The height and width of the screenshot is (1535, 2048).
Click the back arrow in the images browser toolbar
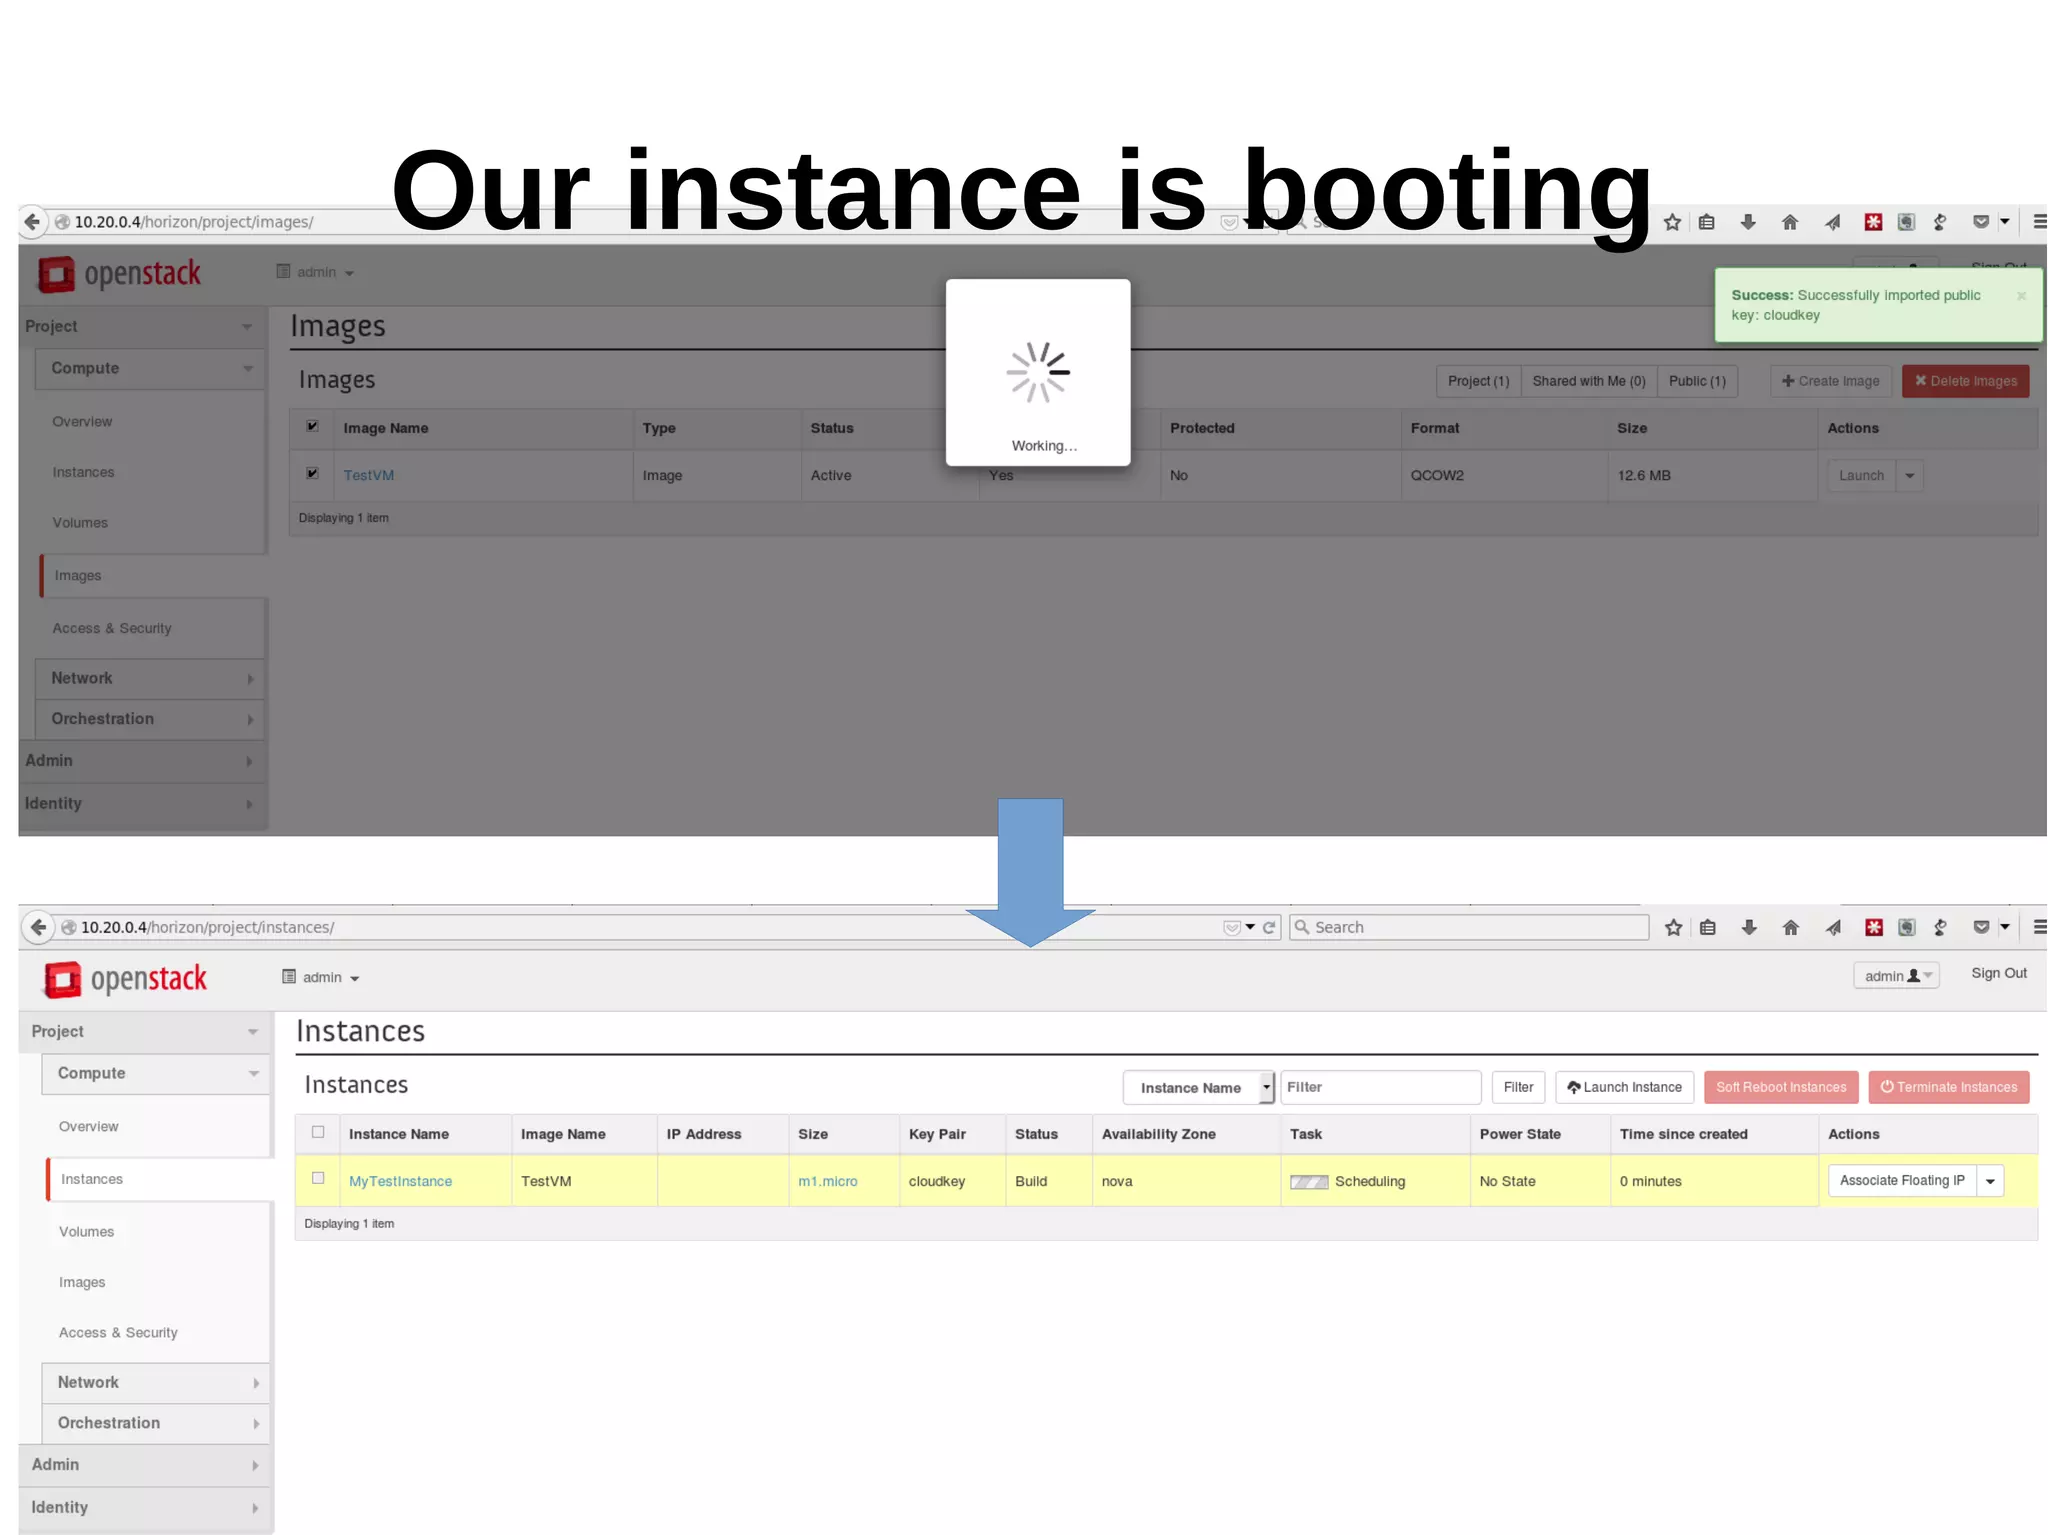click(32, 222)
